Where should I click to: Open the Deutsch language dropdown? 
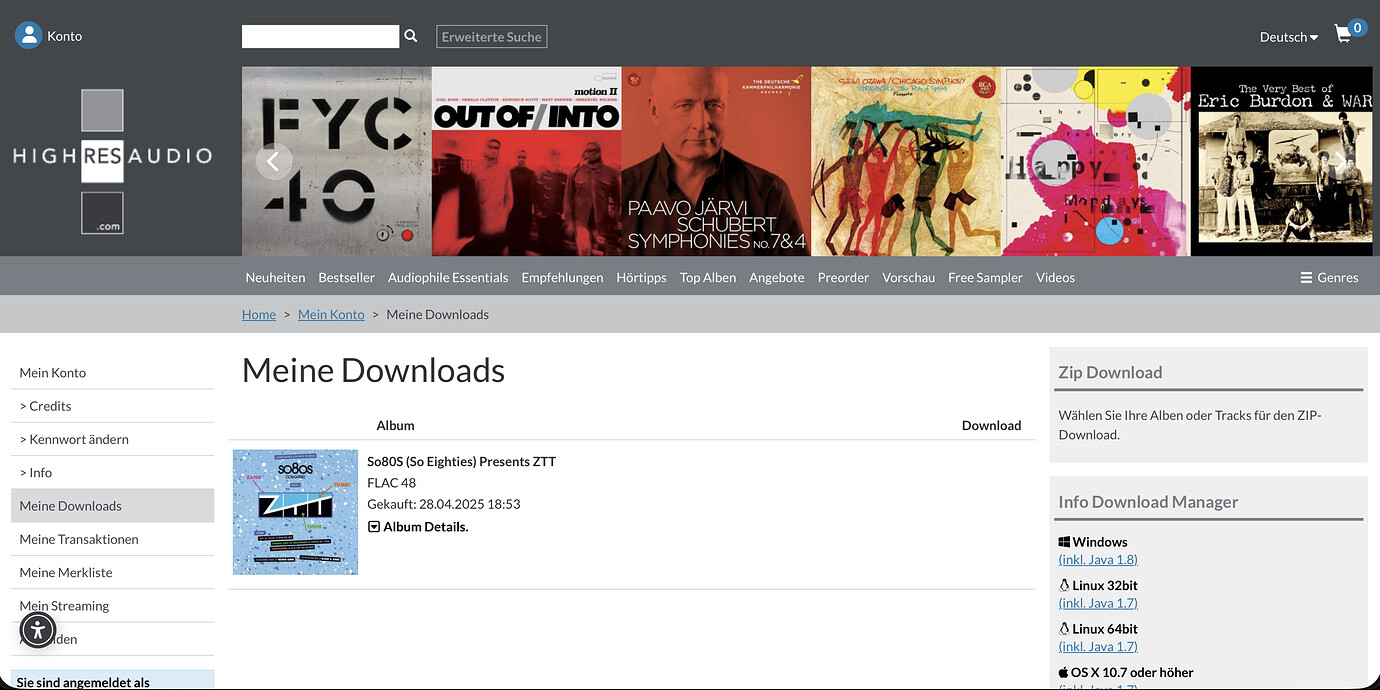click(x=1288, y=37)
